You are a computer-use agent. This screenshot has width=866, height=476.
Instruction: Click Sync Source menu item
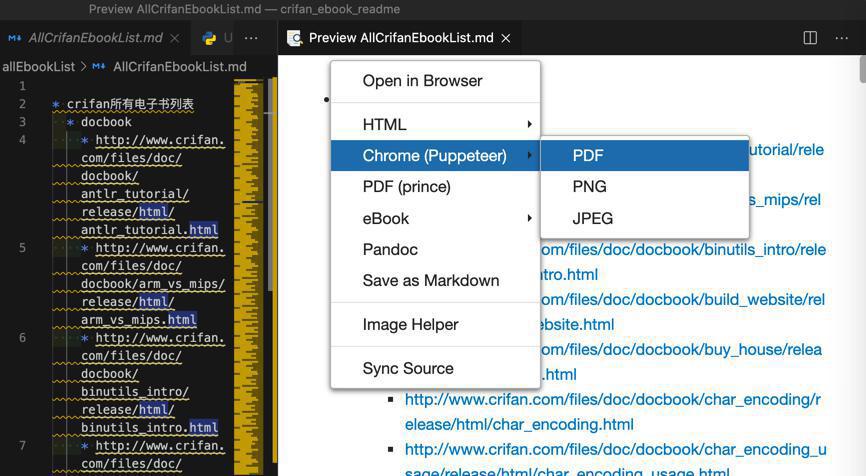tap(435, 368)
